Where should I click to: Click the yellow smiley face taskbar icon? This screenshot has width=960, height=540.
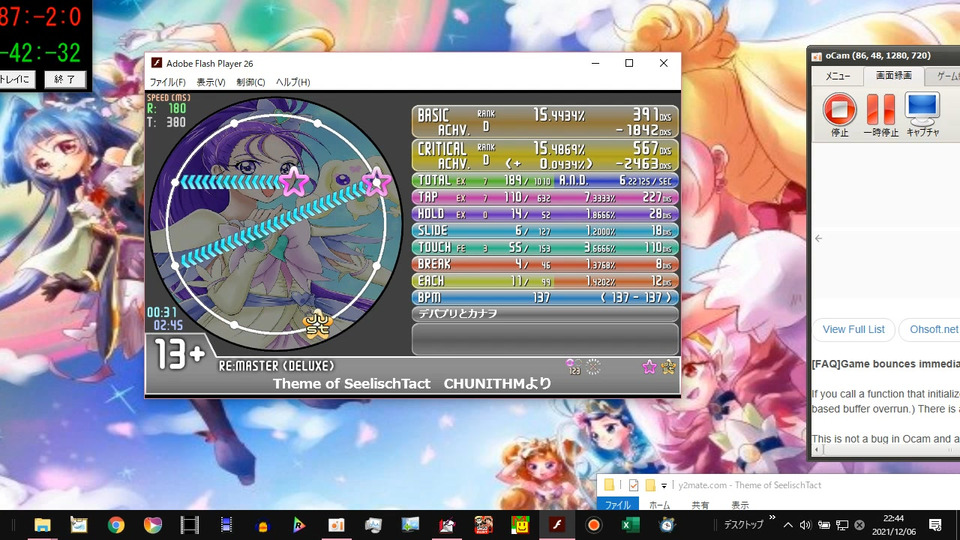(520, 525)
